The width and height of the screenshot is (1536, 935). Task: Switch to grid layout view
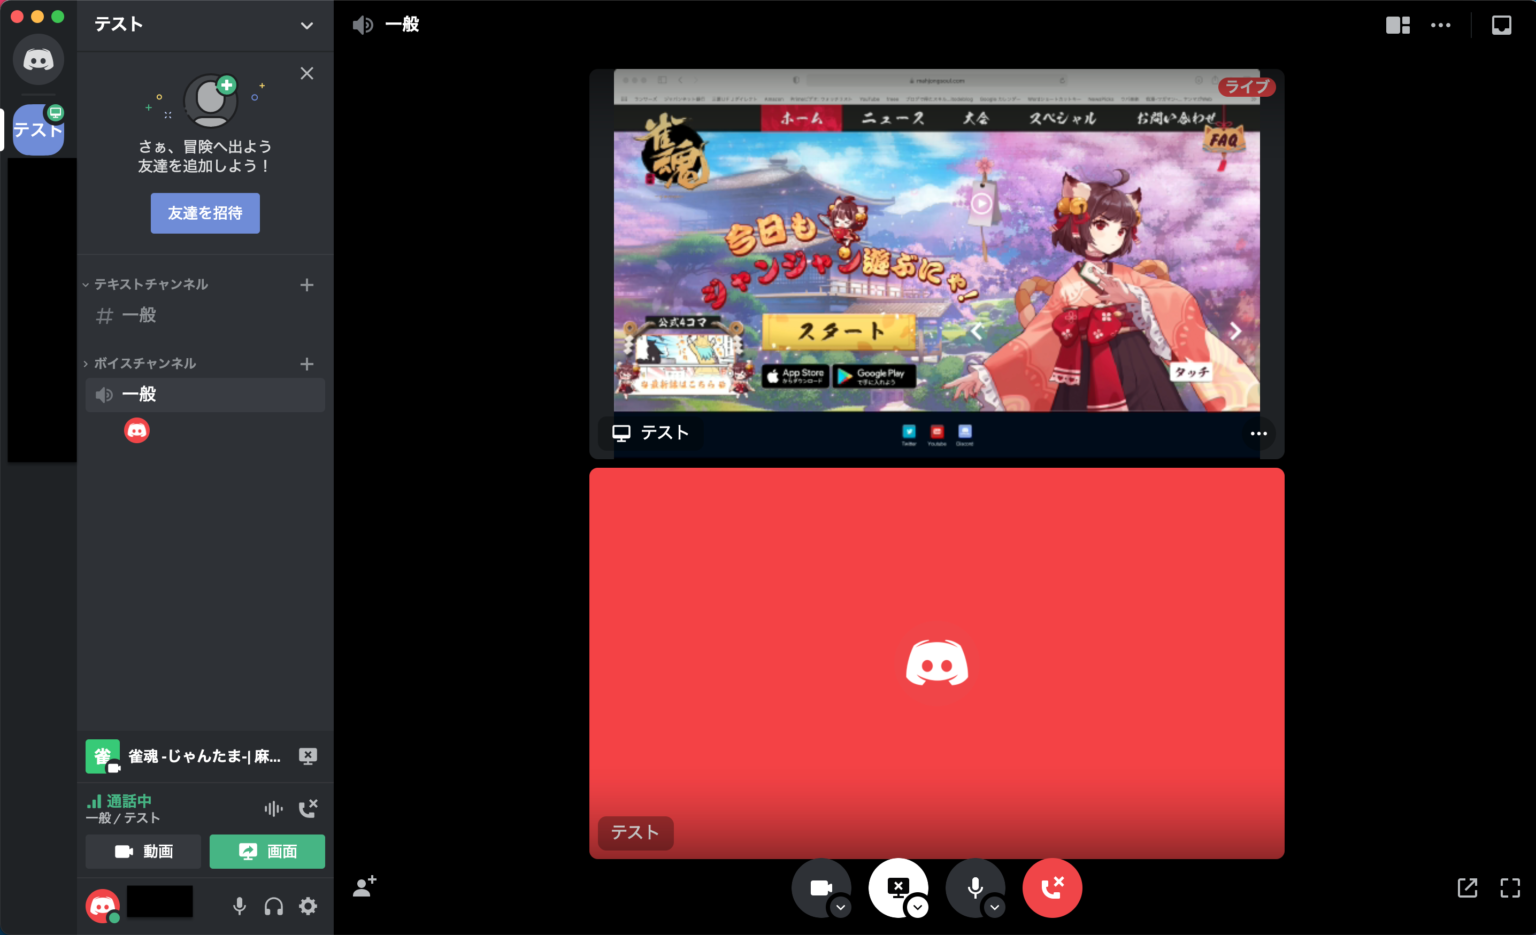[1398, 25]
